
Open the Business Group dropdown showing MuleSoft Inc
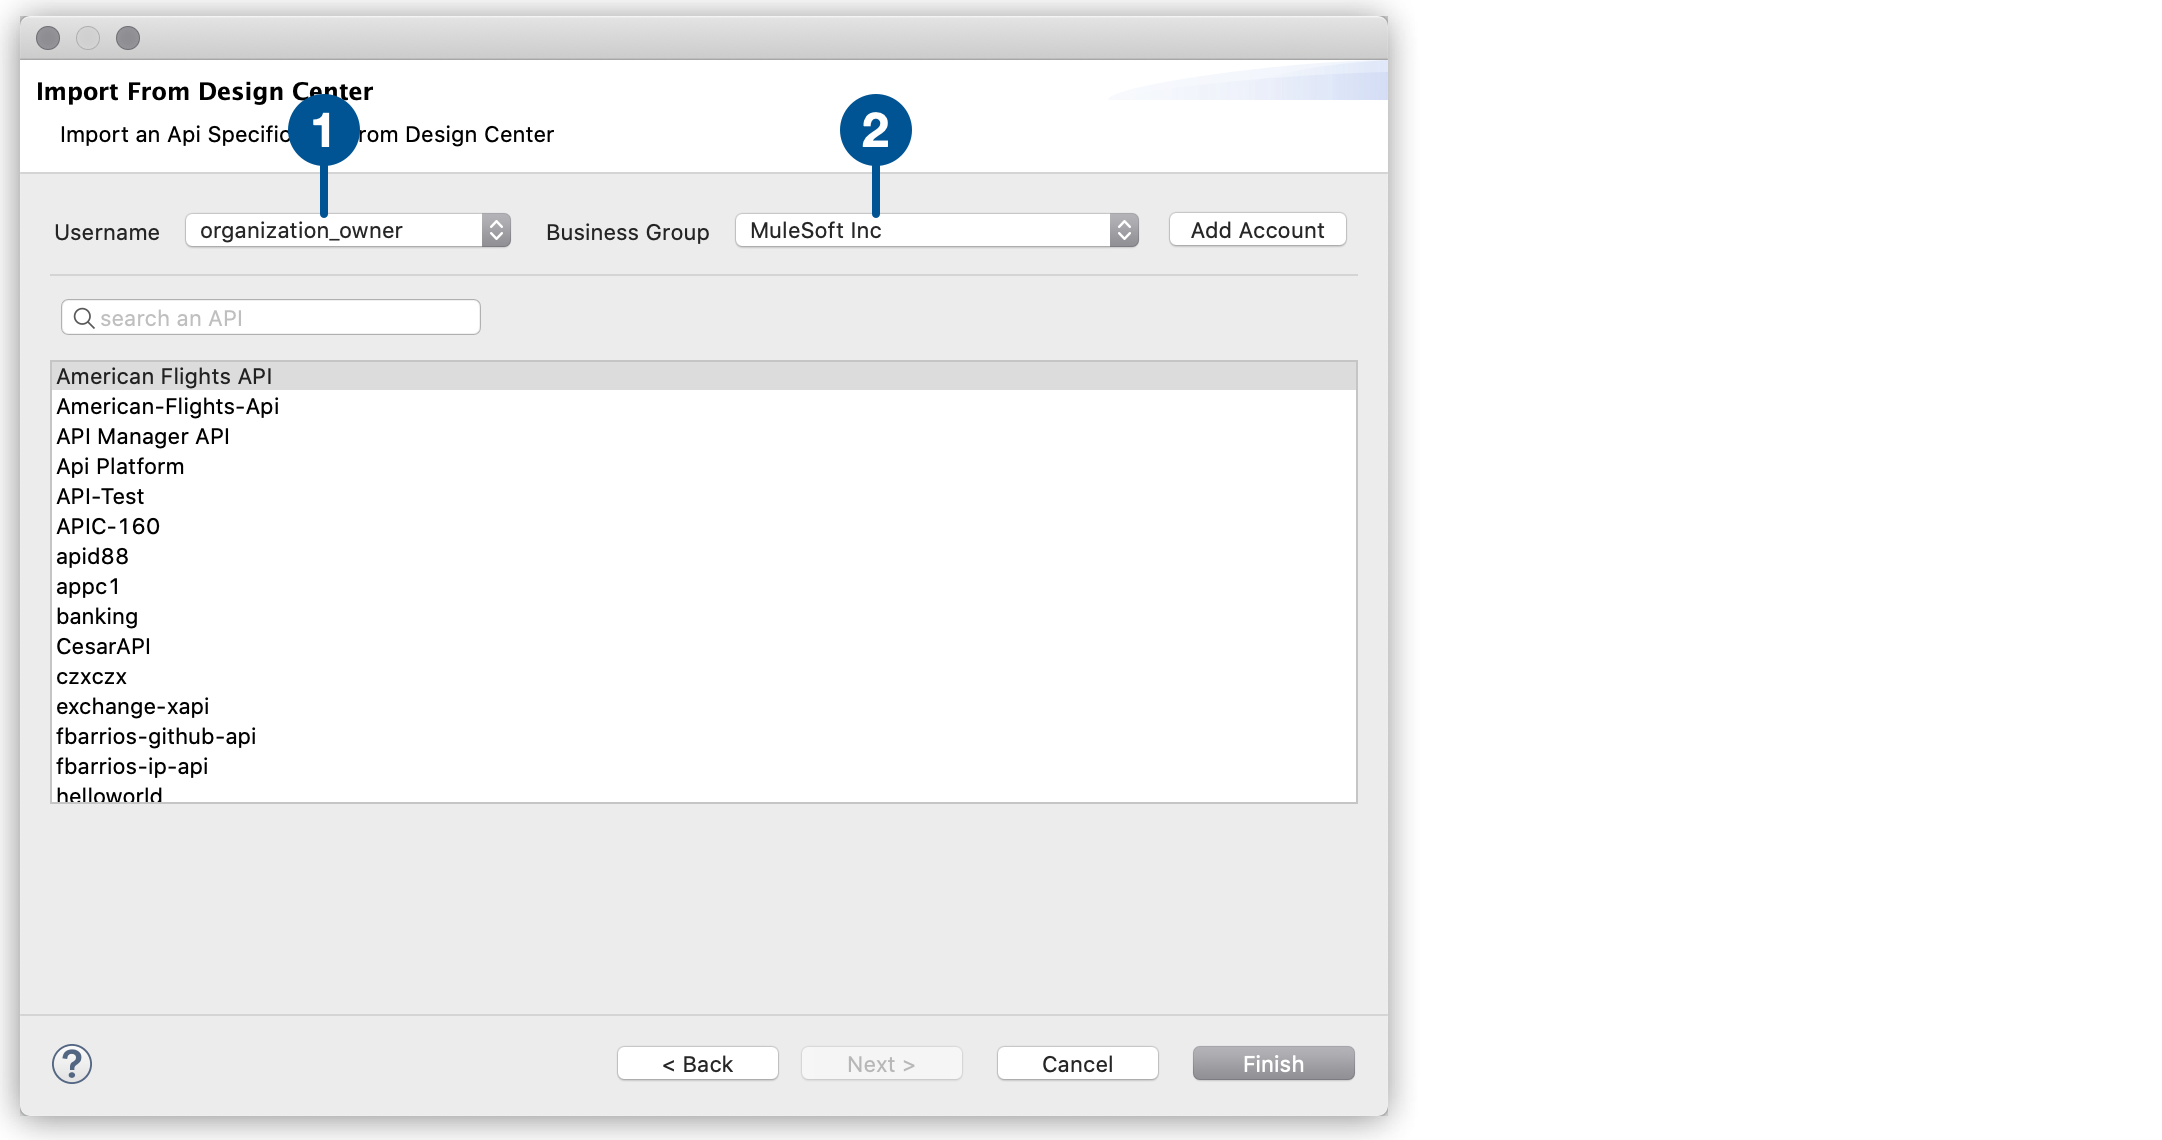pyautogui.click(x=920, y=230)
